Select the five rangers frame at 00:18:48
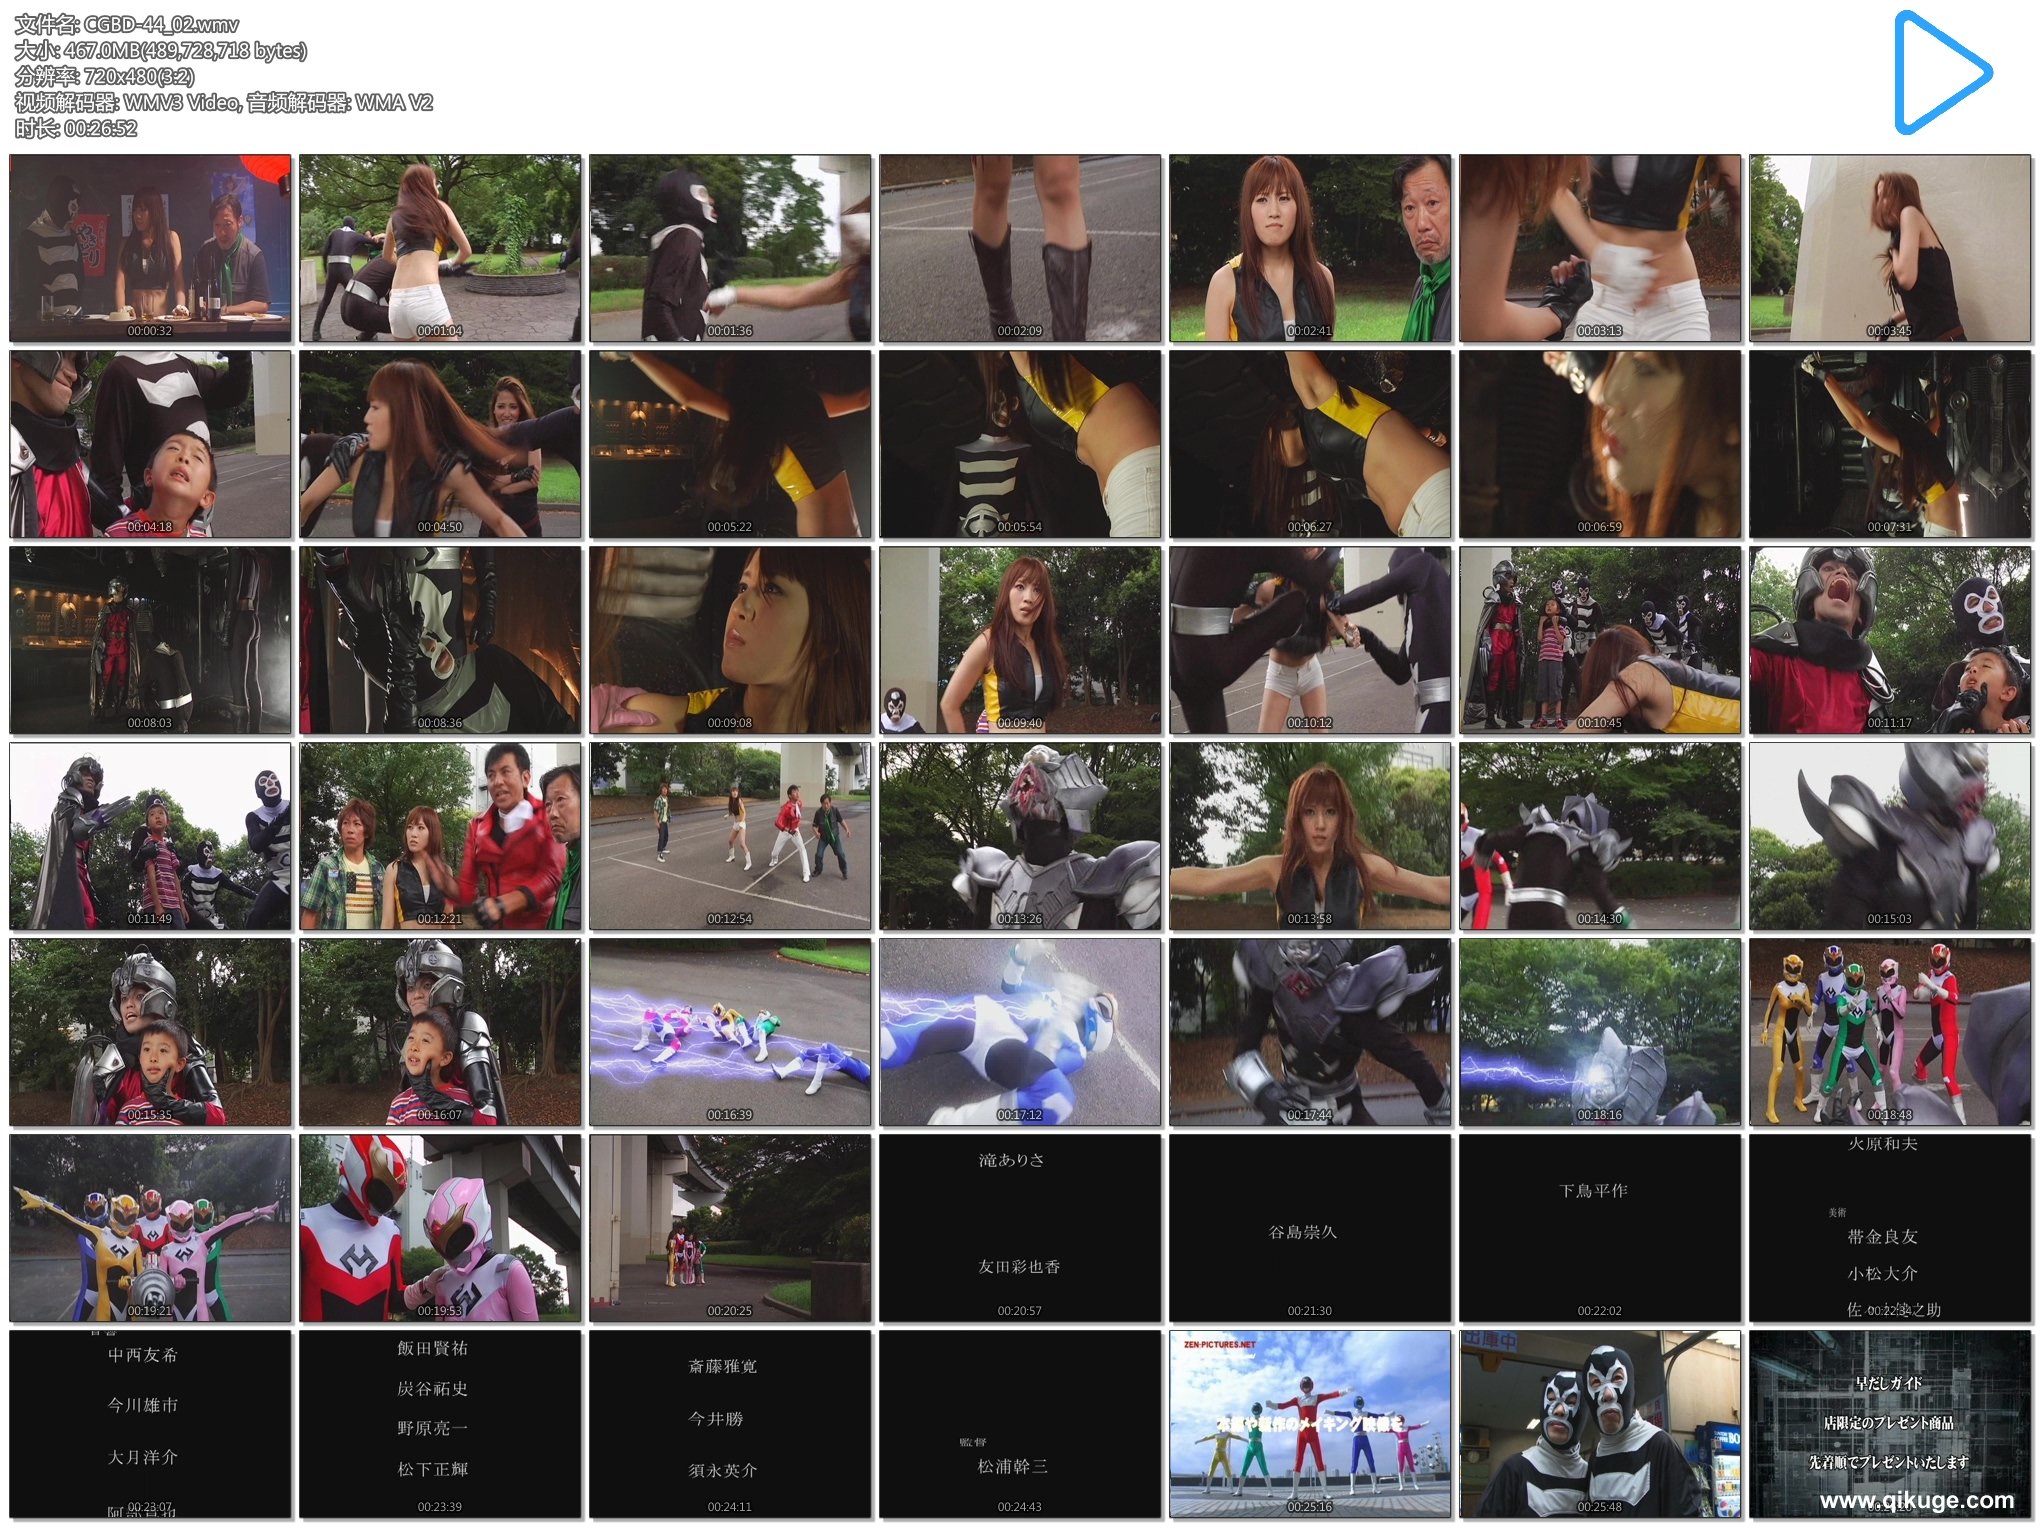 coord(1889,1032)
